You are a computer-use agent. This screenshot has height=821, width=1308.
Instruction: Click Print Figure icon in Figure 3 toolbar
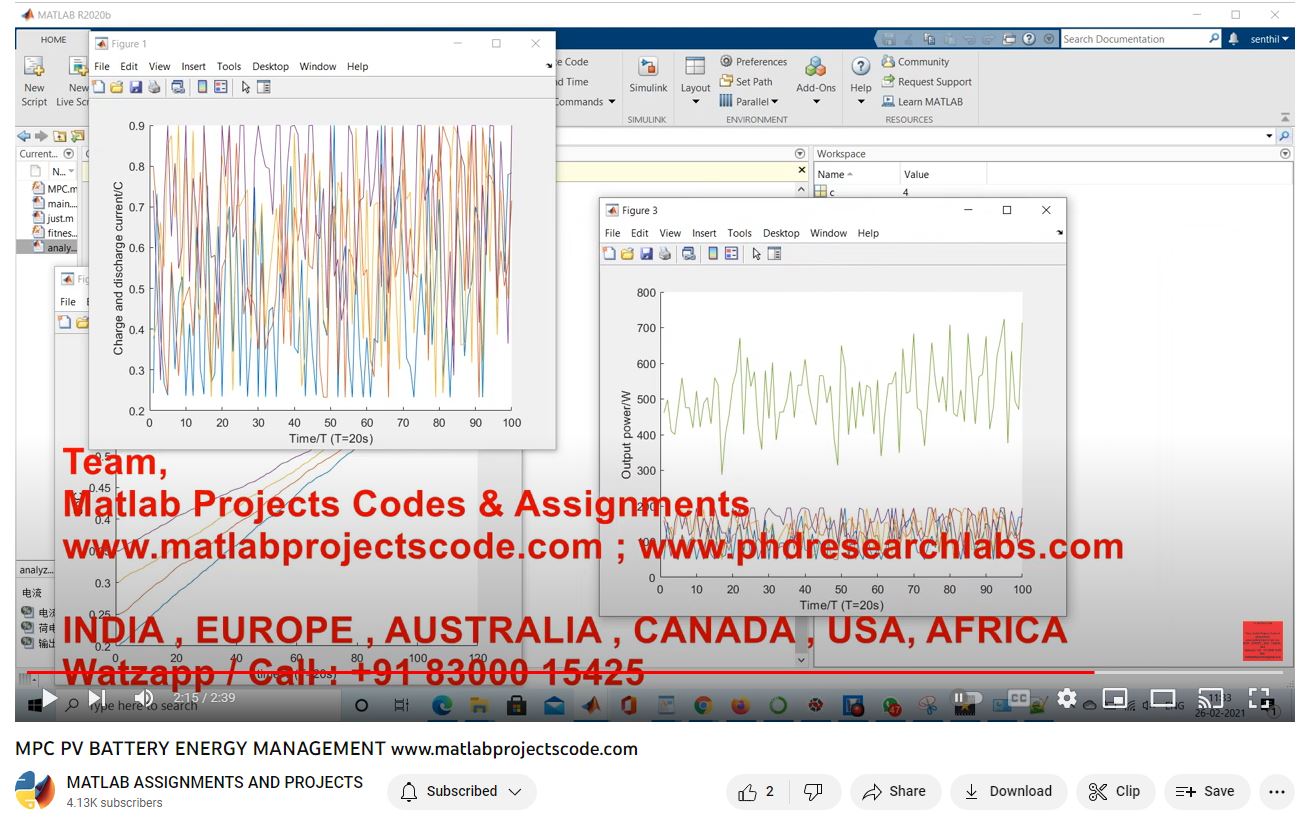[664, 254]
